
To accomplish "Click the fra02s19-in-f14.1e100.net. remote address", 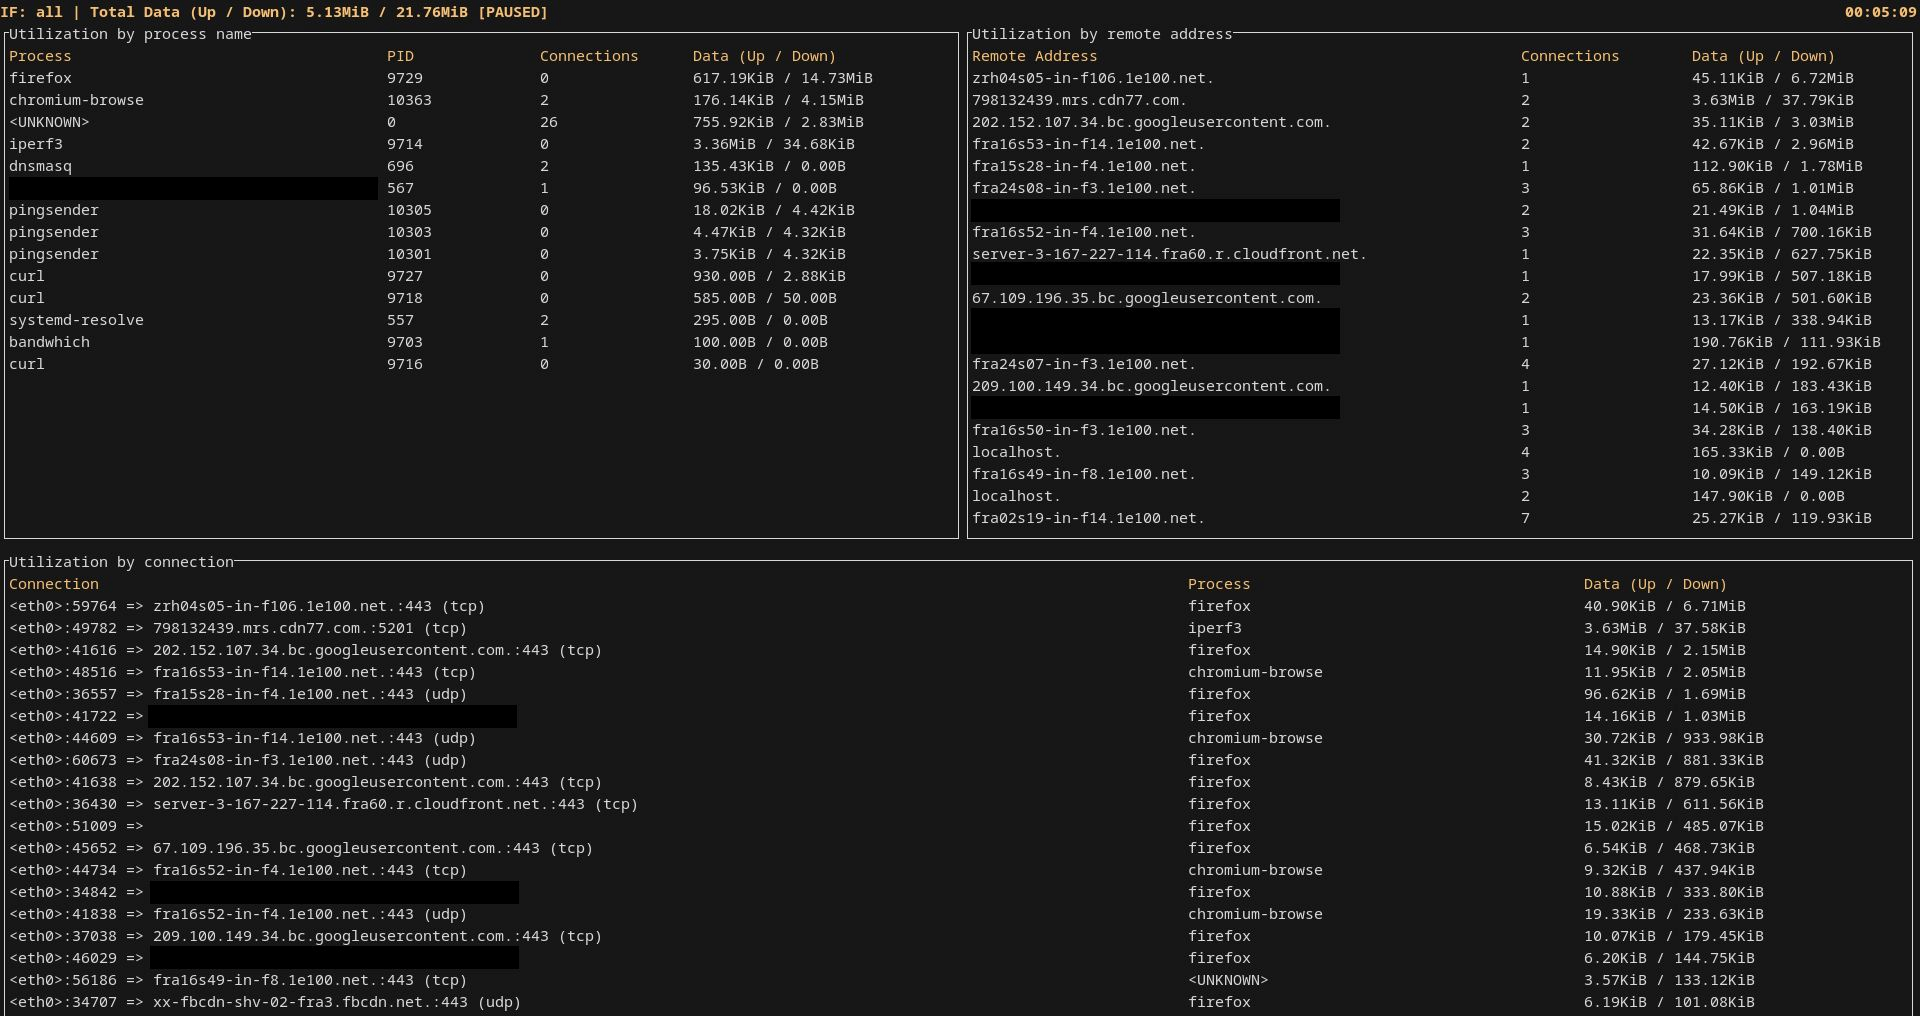I will click(x=1088, y=518).
